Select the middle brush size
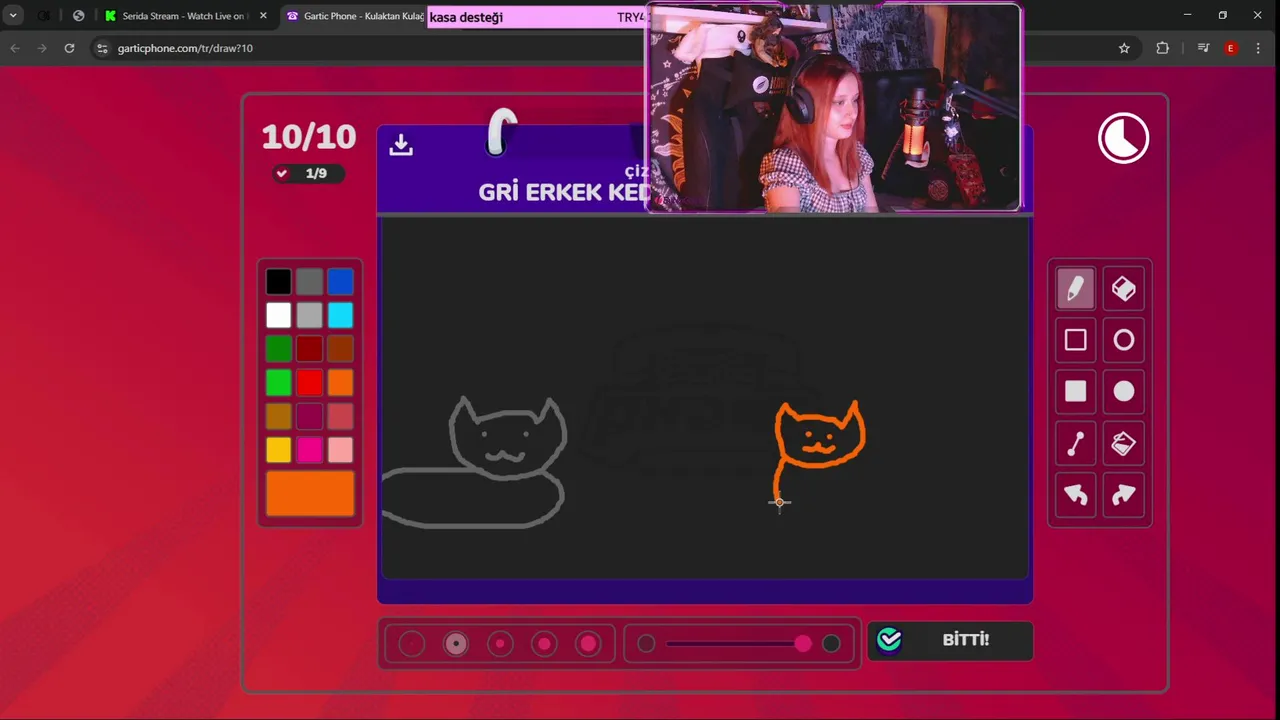Viewport: 1280px width, 720px height. point(500,644)
